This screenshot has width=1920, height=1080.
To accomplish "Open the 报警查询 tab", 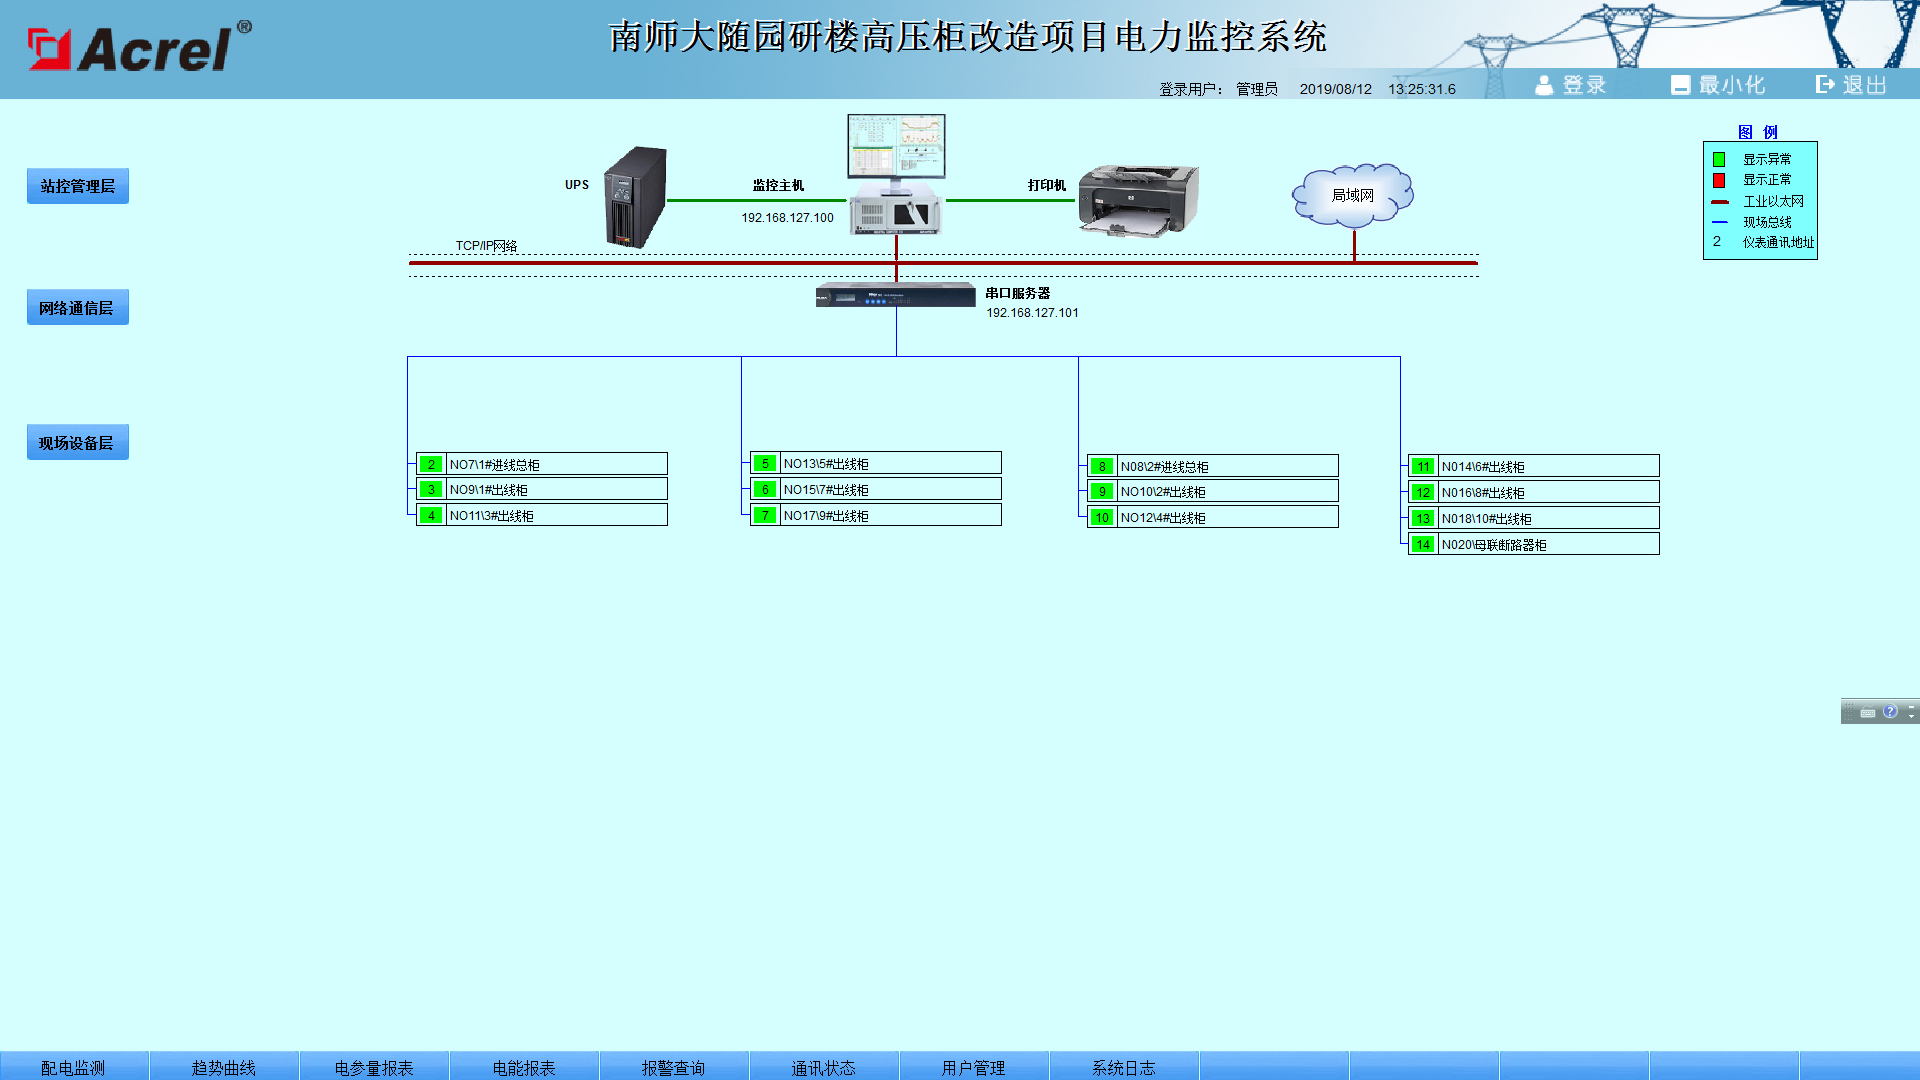I will [673, 1067].
